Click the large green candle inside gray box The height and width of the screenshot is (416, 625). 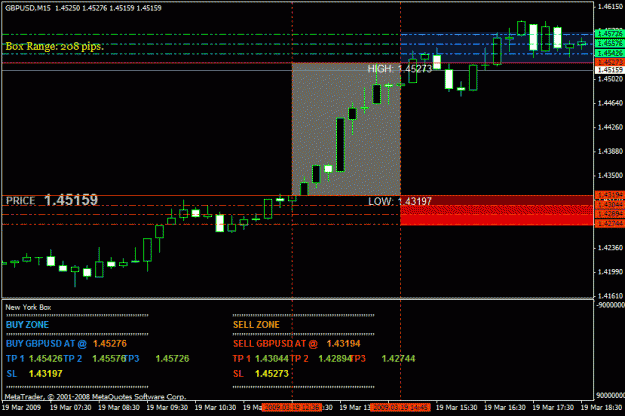point(340,145)
